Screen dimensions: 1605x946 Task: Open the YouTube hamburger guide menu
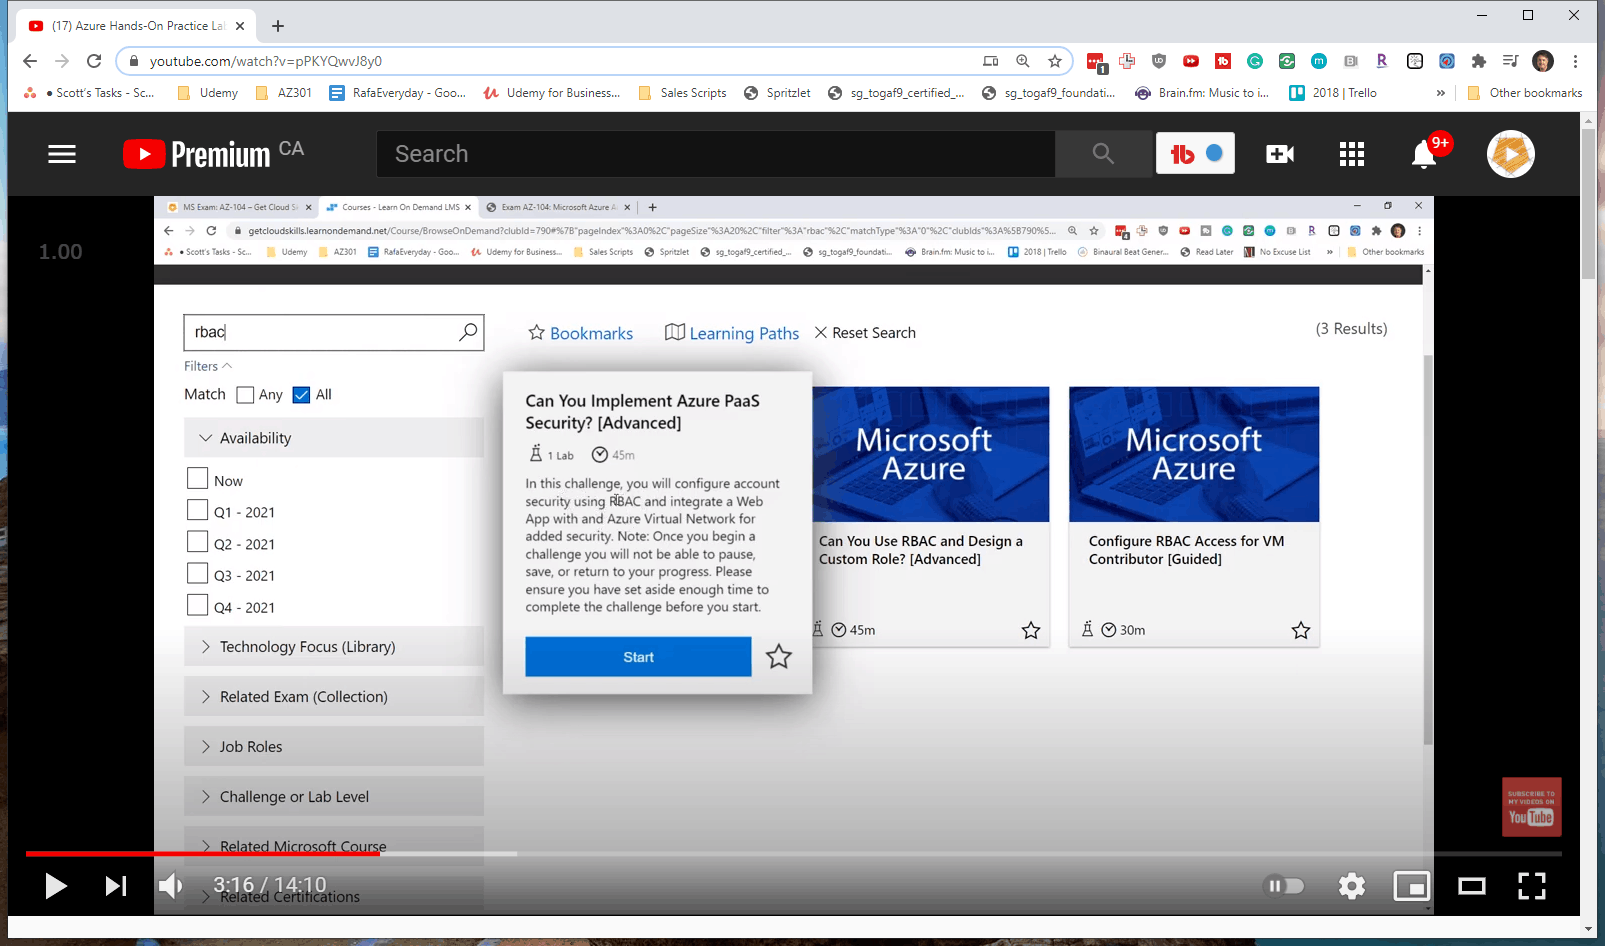62,154
